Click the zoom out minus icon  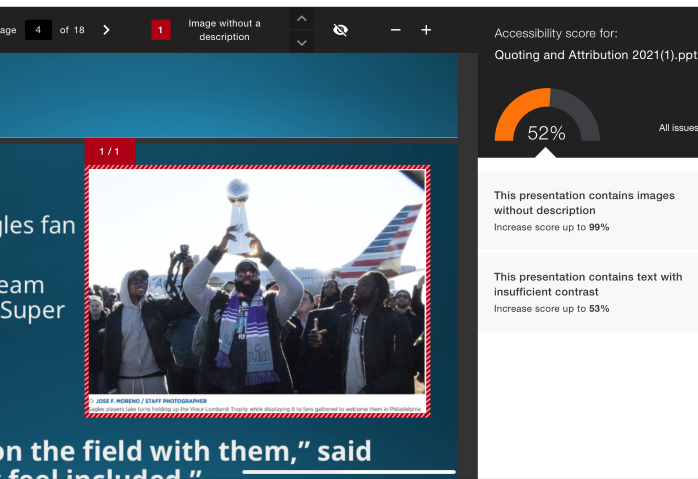tap(396, 30)
